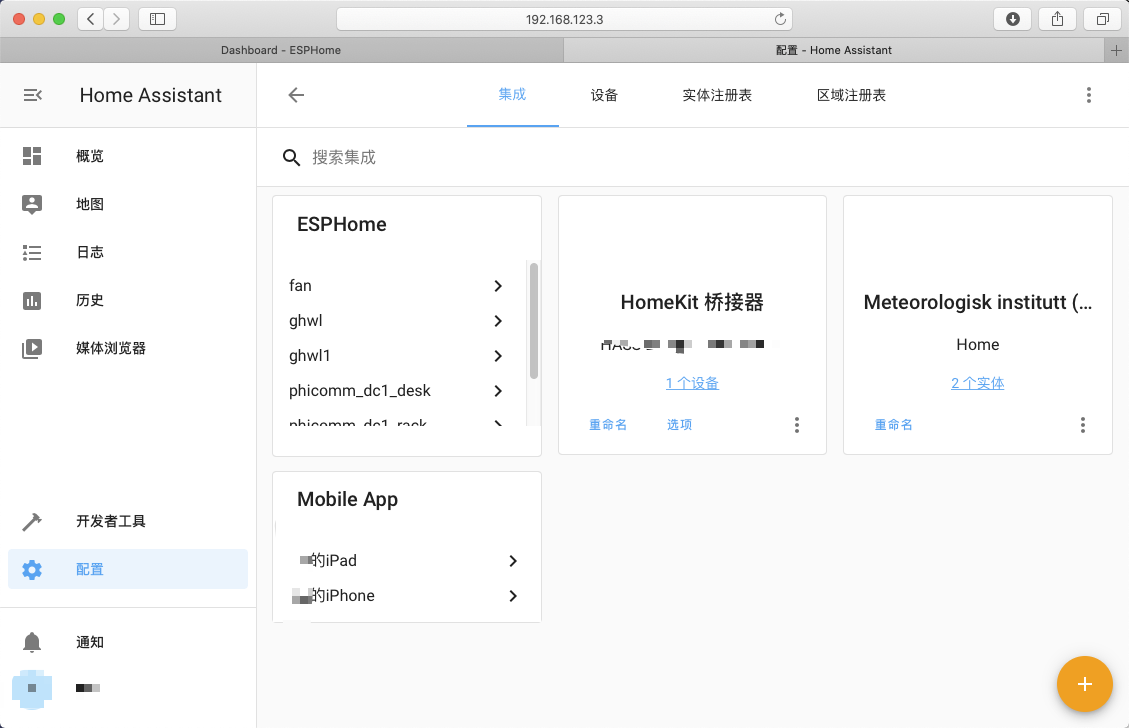Open the Media Browser (媒体浏览器) icon
The height and width of the screenshot is (728, 1129).
coord(32,348)
